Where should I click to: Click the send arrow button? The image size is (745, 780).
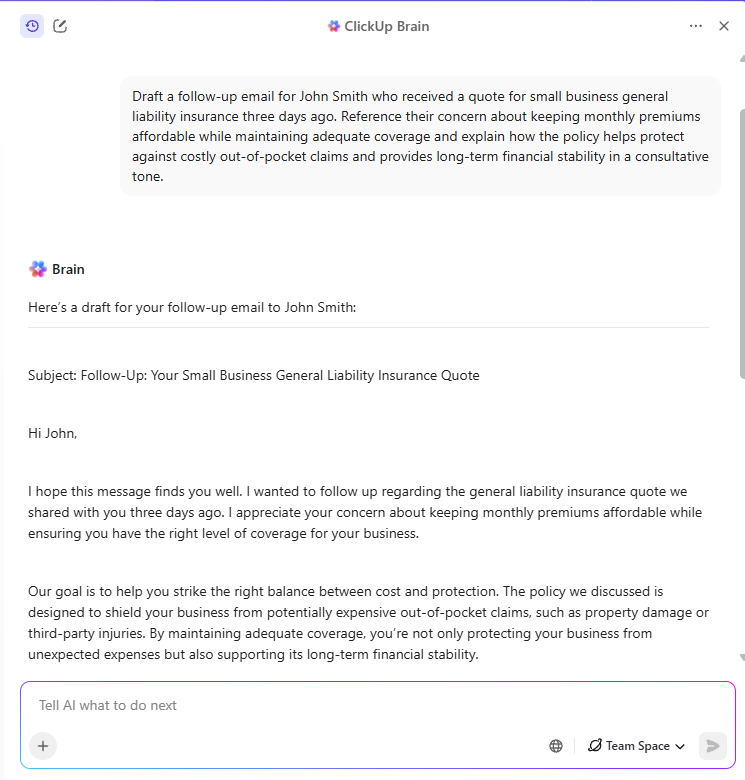point(713,746)
